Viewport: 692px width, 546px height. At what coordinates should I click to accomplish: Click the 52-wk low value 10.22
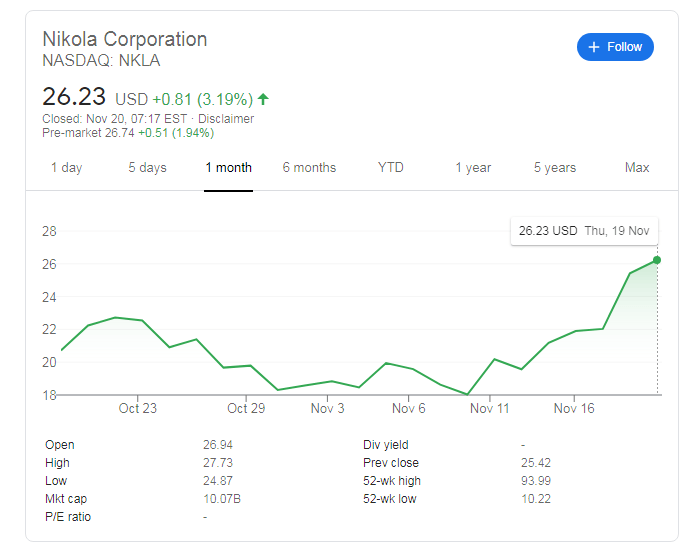pyautogui.click(x=536, y=499)
